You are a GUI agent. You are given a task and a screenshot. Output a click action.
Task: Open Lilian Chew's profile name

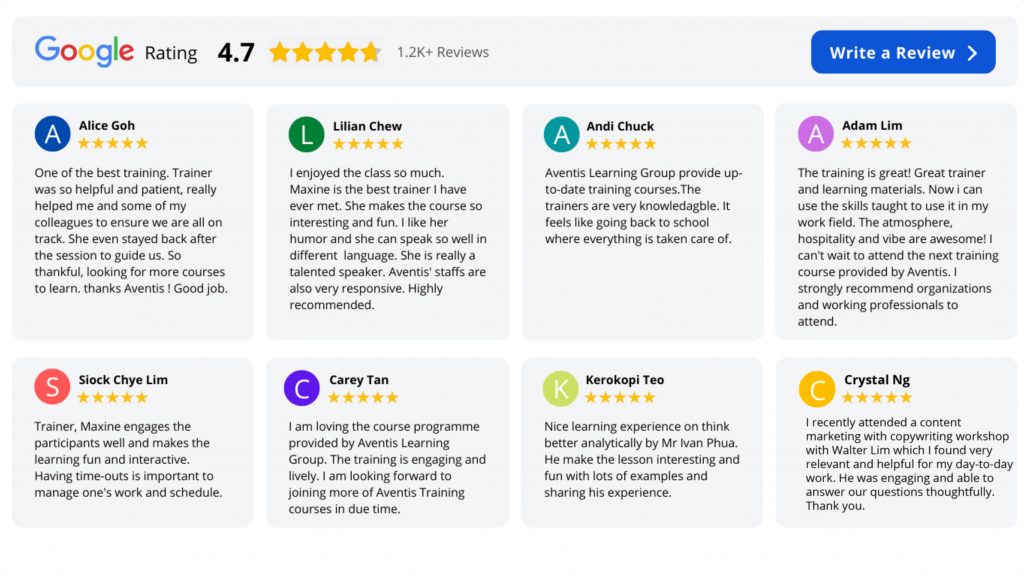pos(367,126)
